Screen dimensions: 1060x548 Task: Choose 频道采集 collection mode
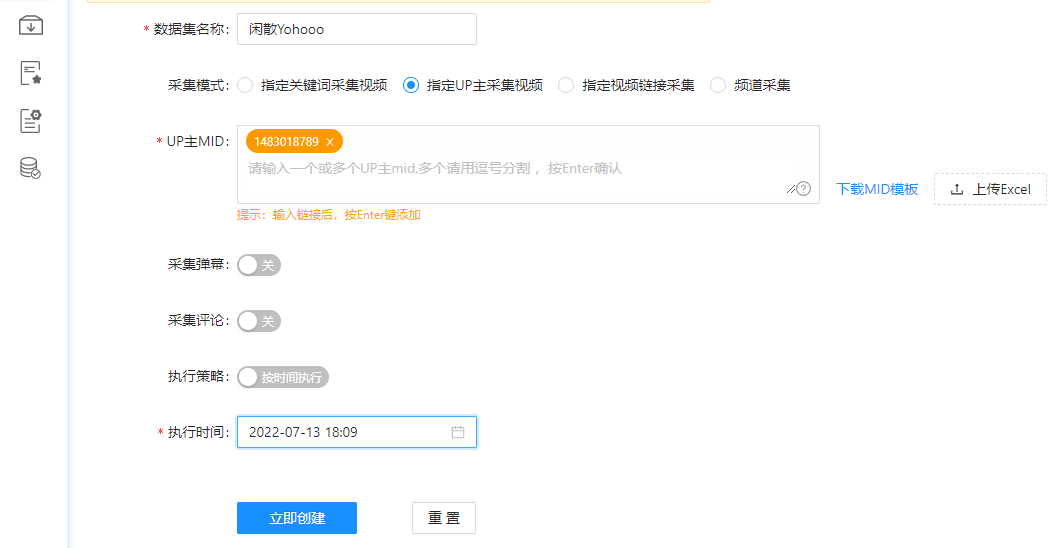[x=718, y=85]
